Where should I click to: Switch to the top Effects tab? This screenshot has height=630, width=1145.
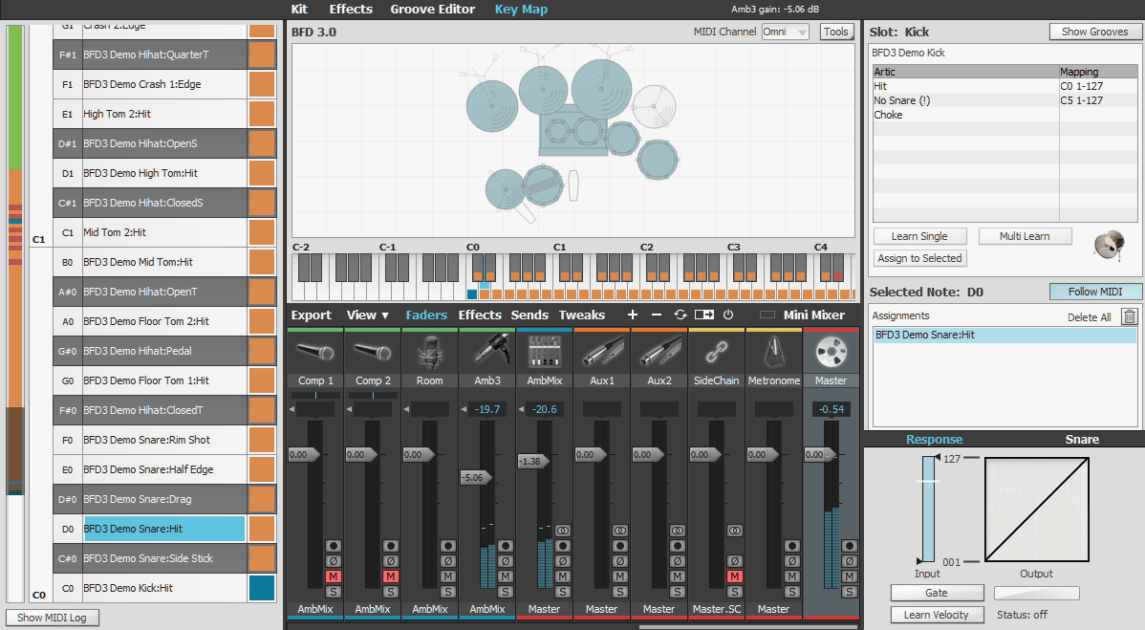[351, 9]
